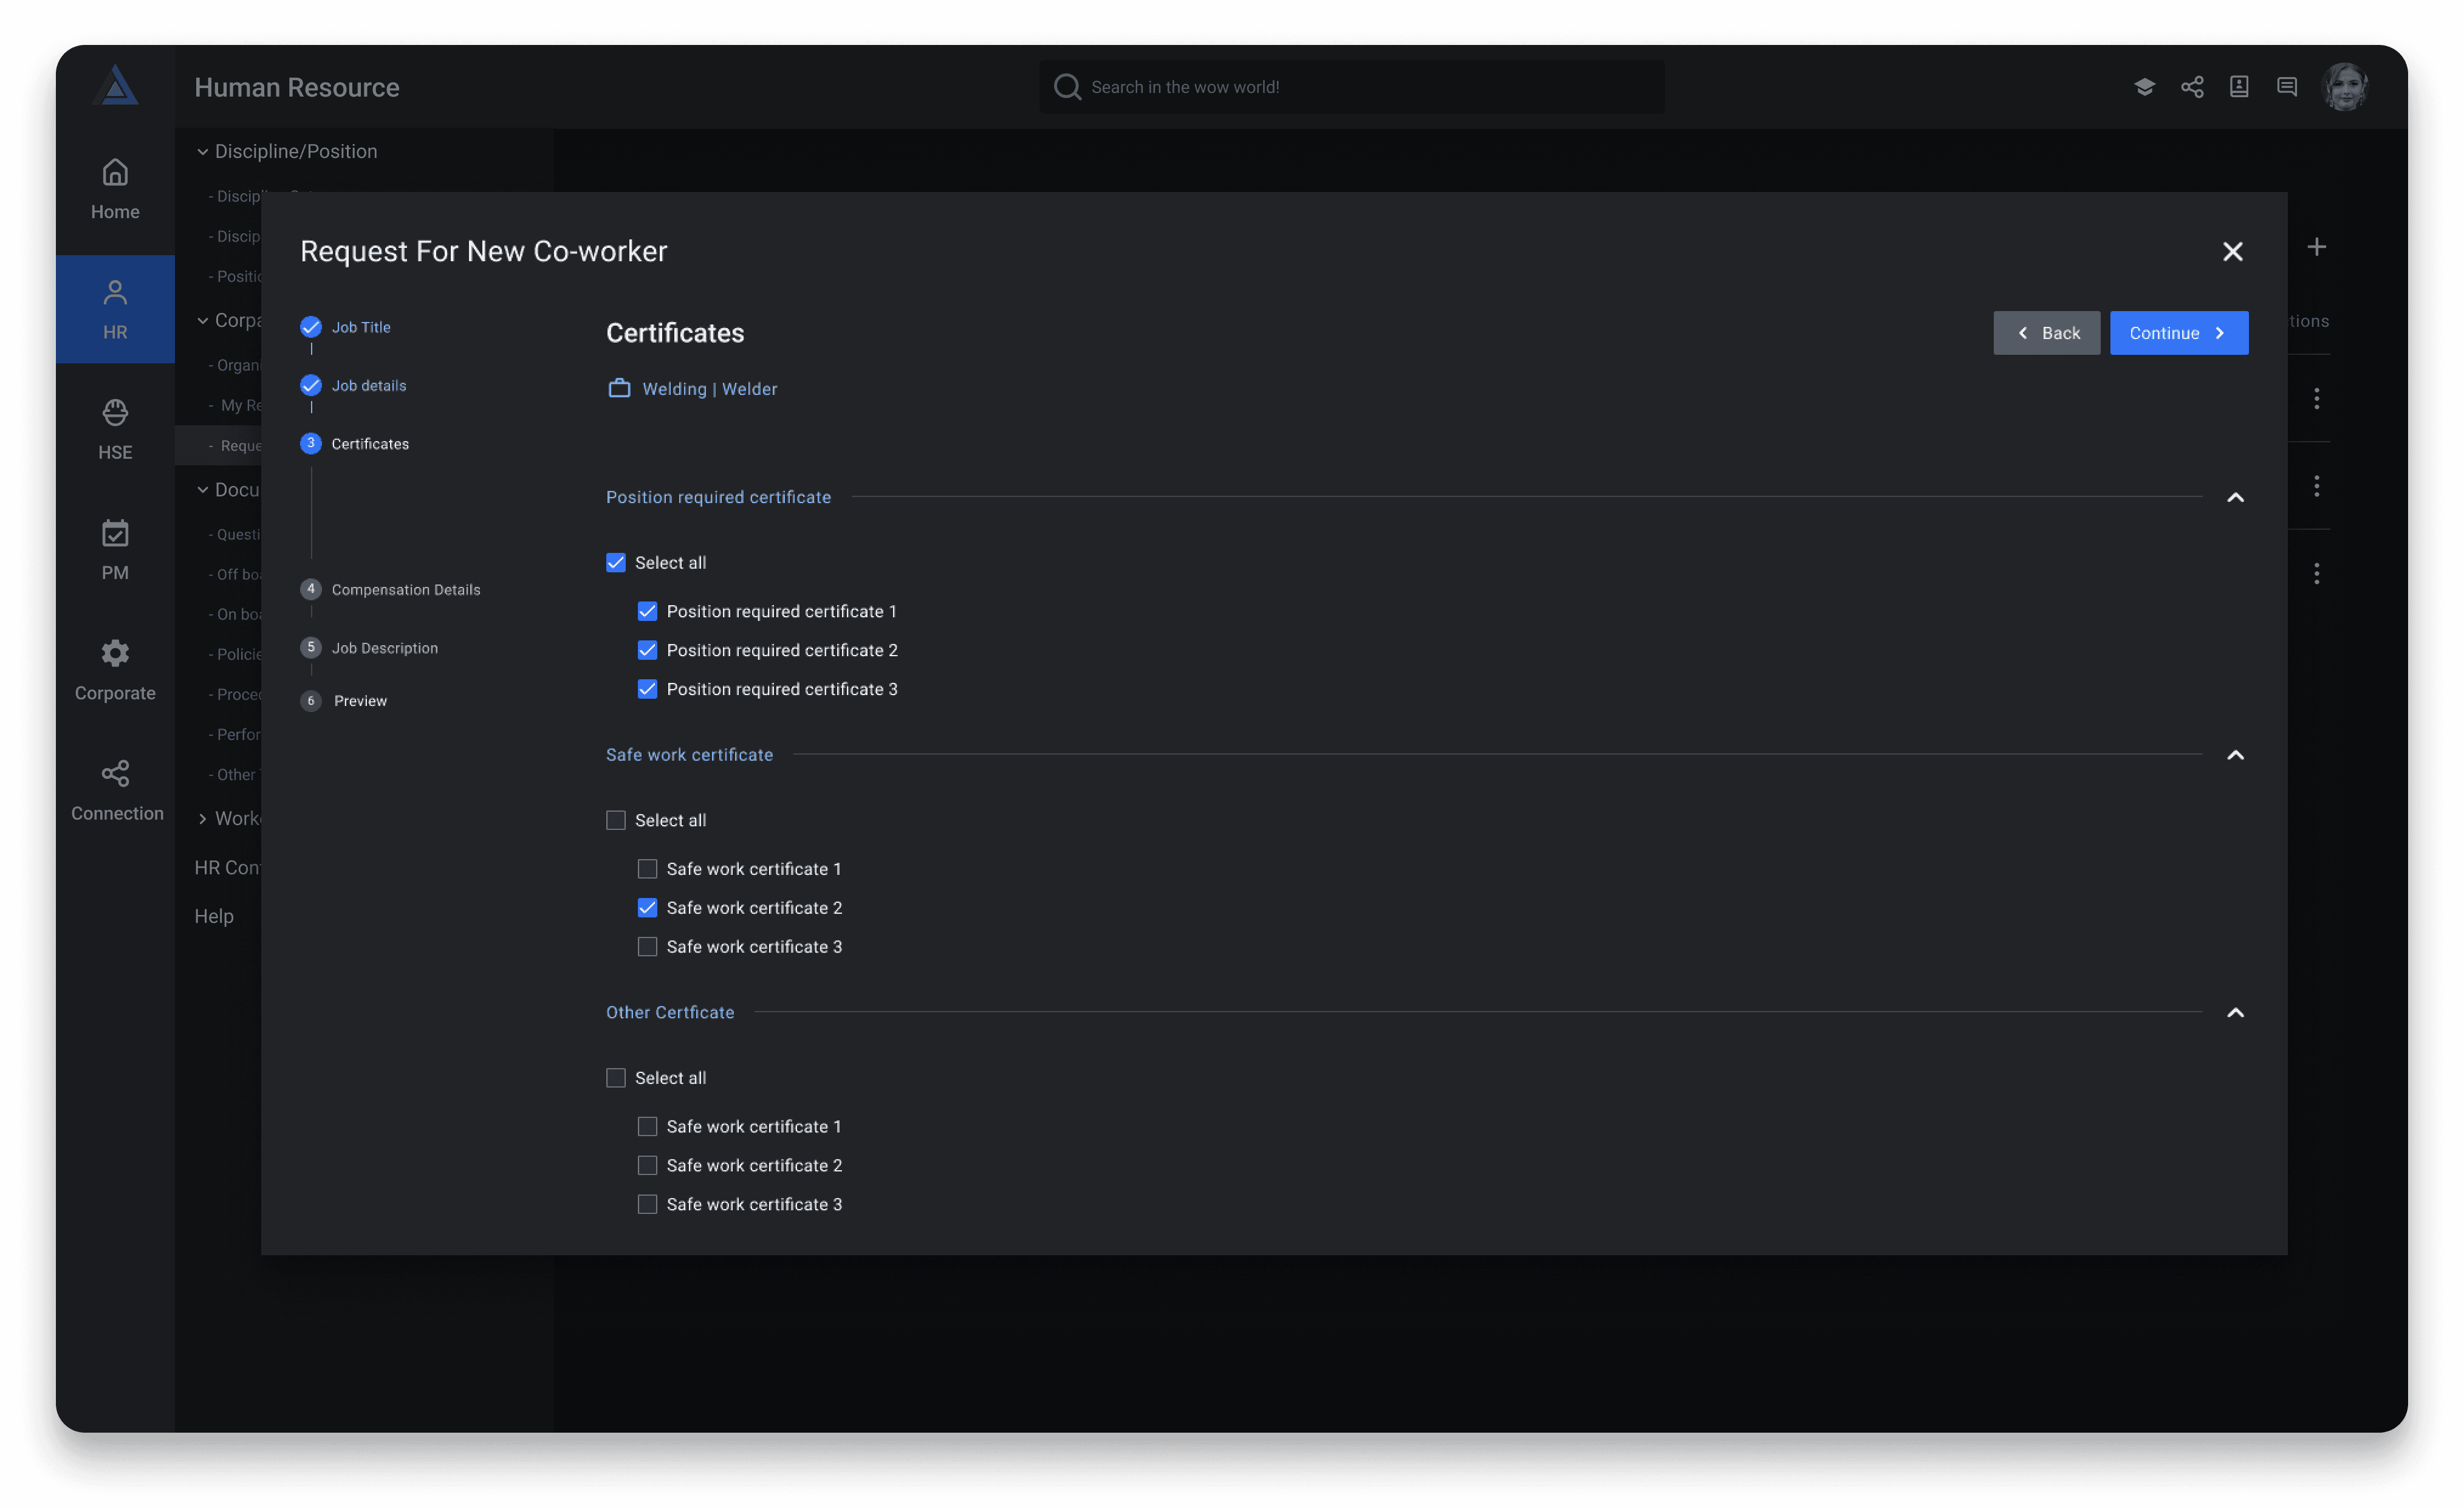Open Corporate gear settings icon
Viewport: 2464px width, 1508px height.
pos(115,653)
